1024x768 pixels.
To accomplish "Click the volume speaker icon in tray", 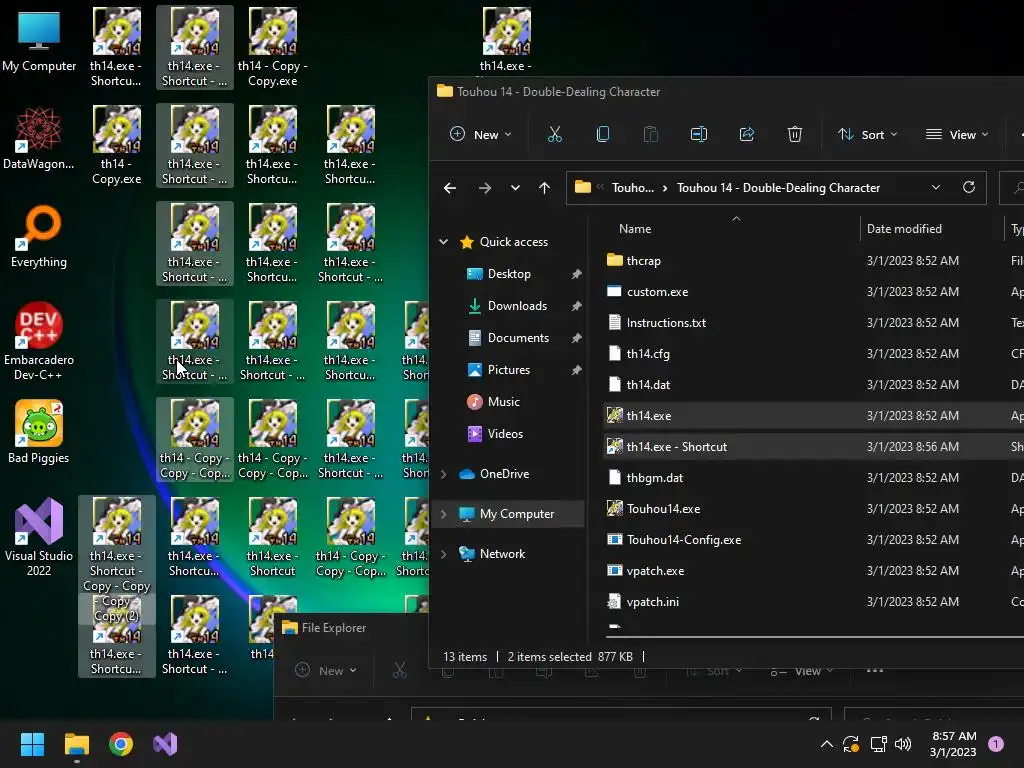I will 903,744.
